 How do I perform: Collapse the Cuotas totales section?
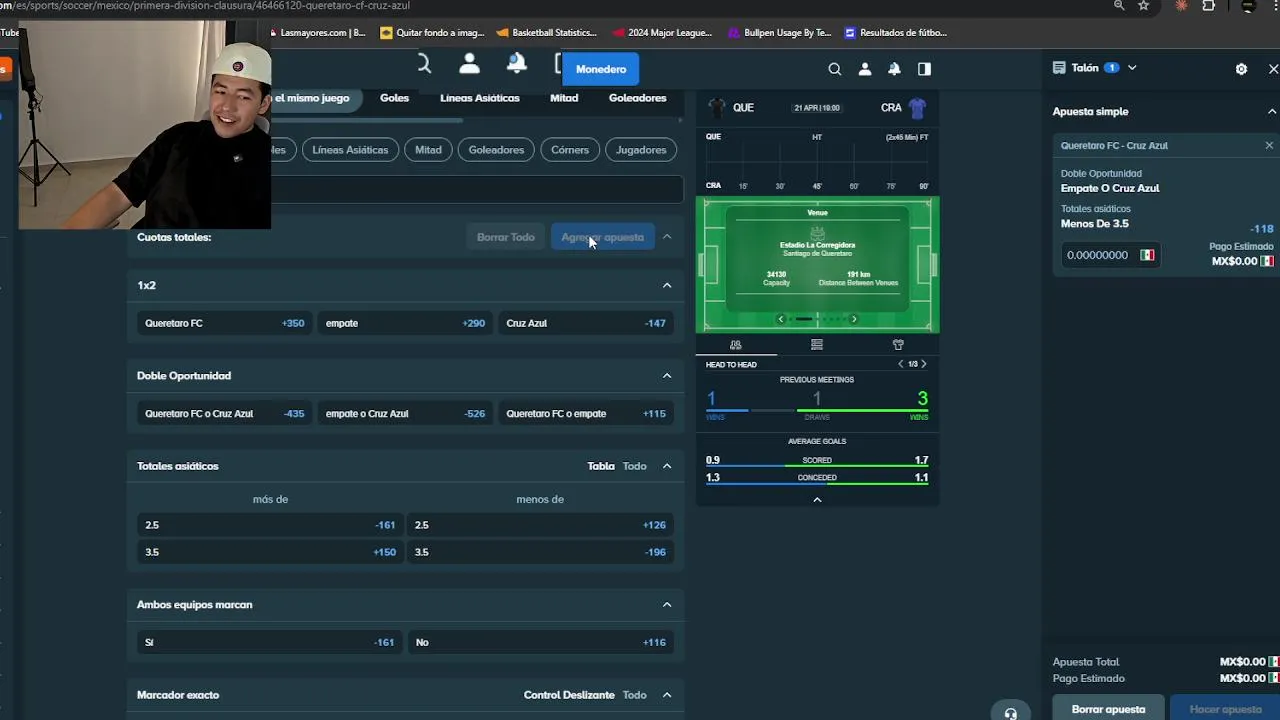point(667,237)
